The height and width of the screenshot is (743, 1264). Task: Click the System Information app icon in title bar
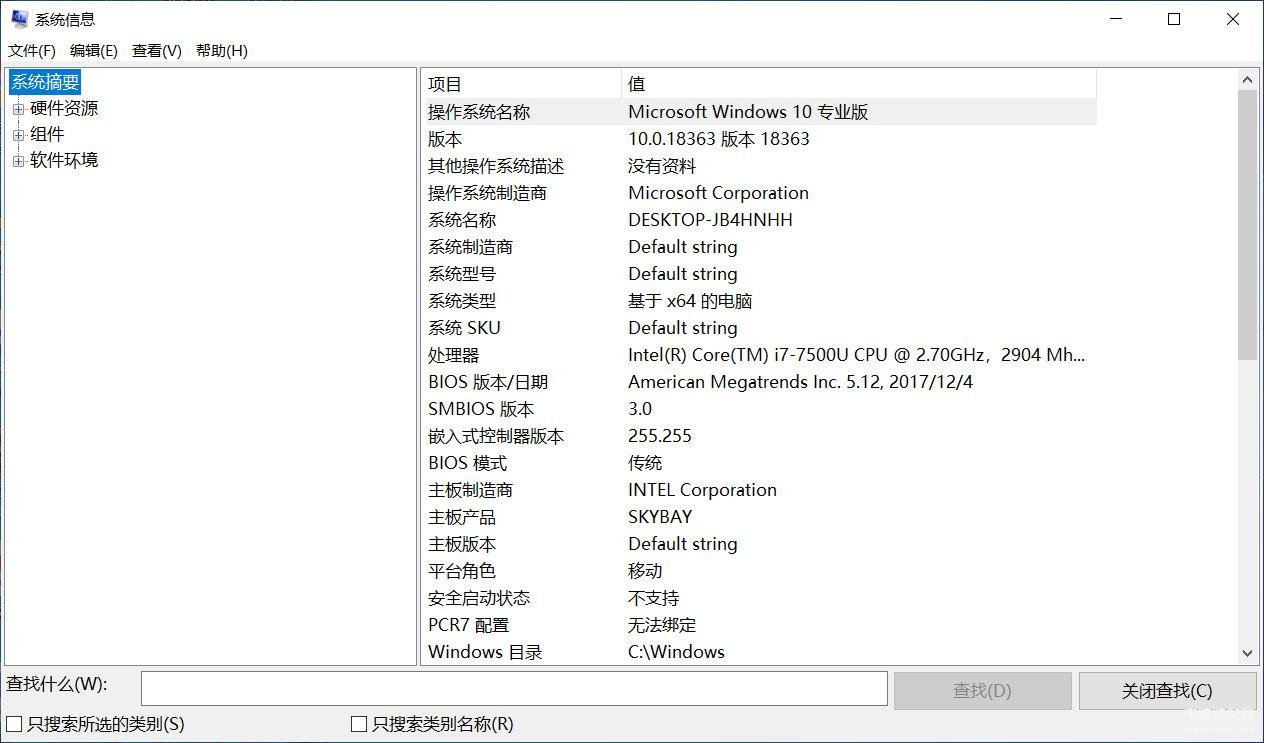click(19, 19)
